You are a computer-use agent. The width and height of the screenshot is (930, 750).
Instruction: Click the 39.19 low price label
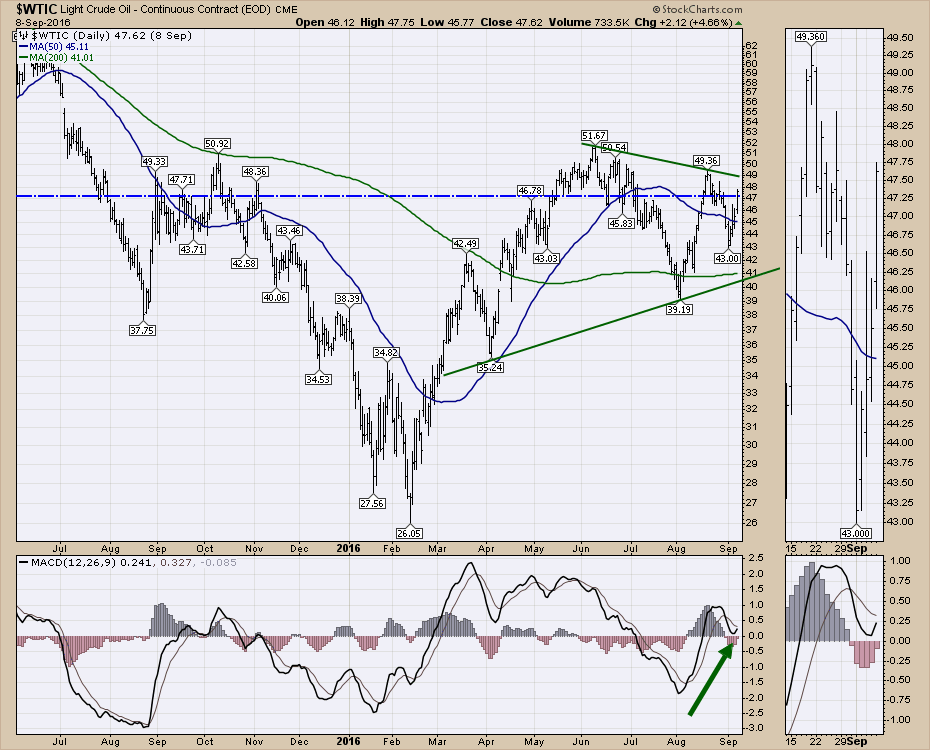(x=679, y=309)
